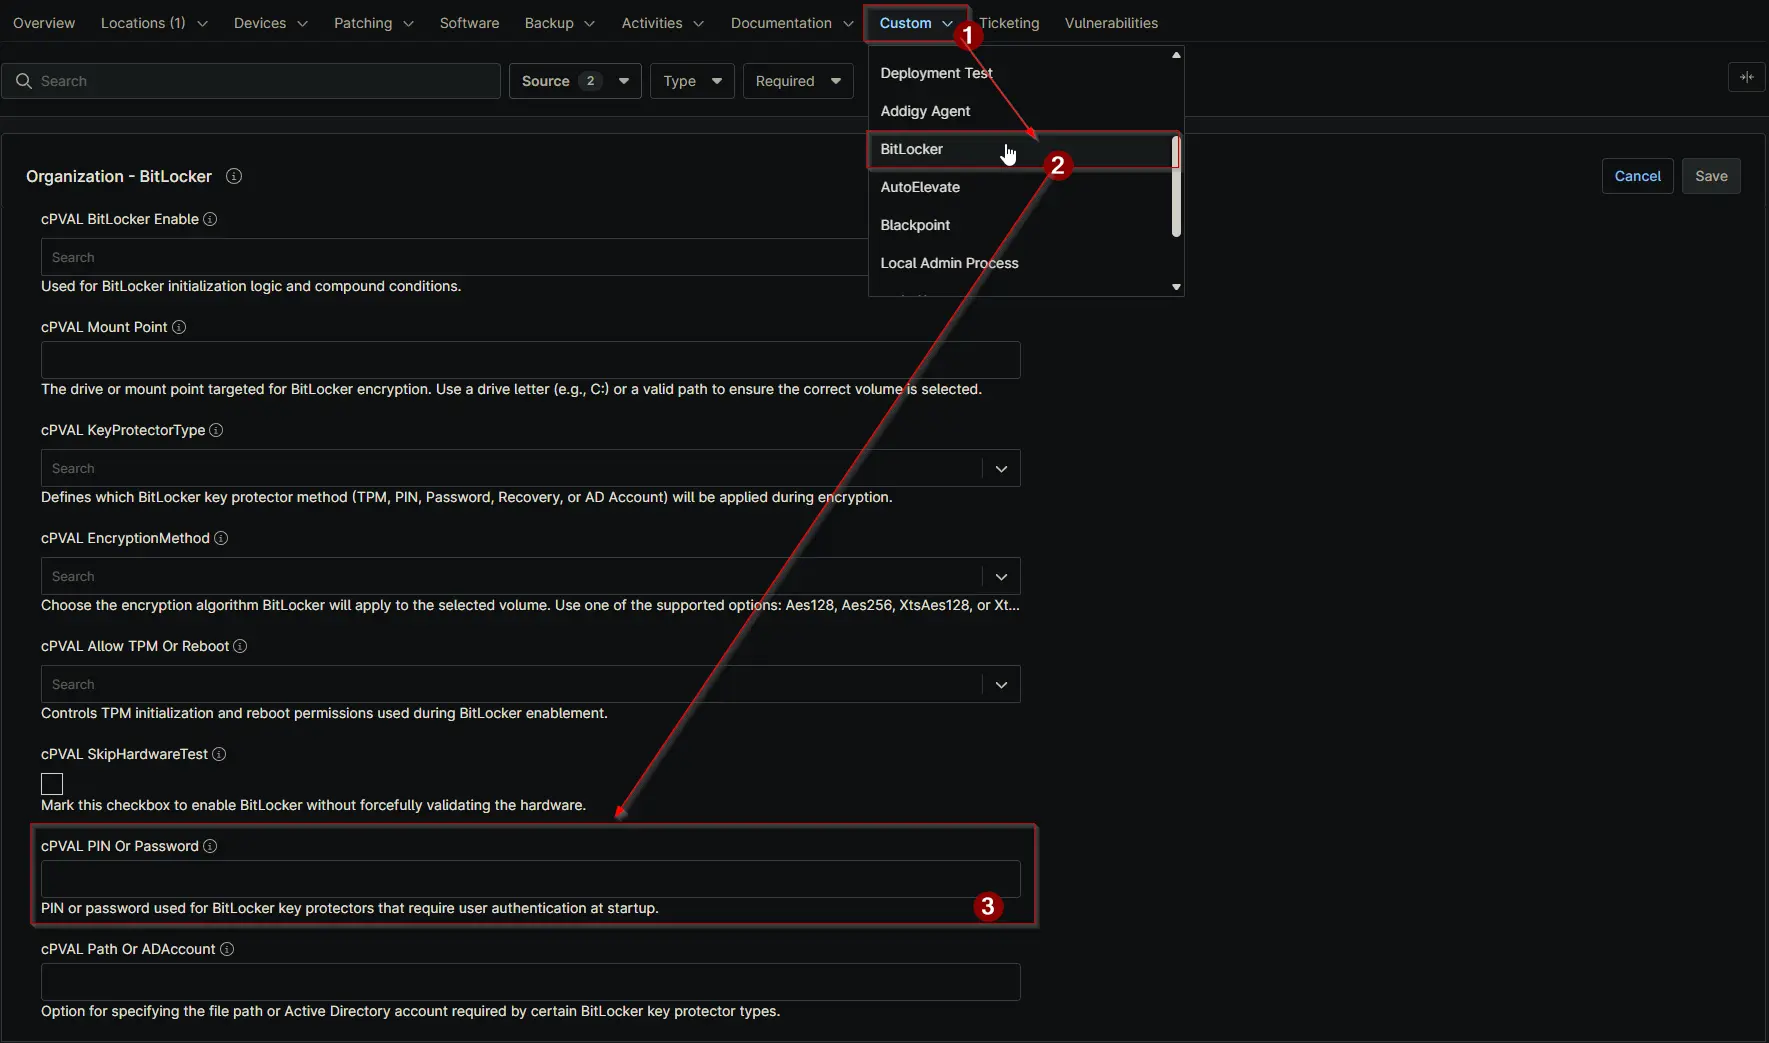The height and width of the screenshot is (1043, 1769).
Task: Expand the cPVAL Allow TPM Or Reboot dropdown
Action: [x=1000, y=685]
